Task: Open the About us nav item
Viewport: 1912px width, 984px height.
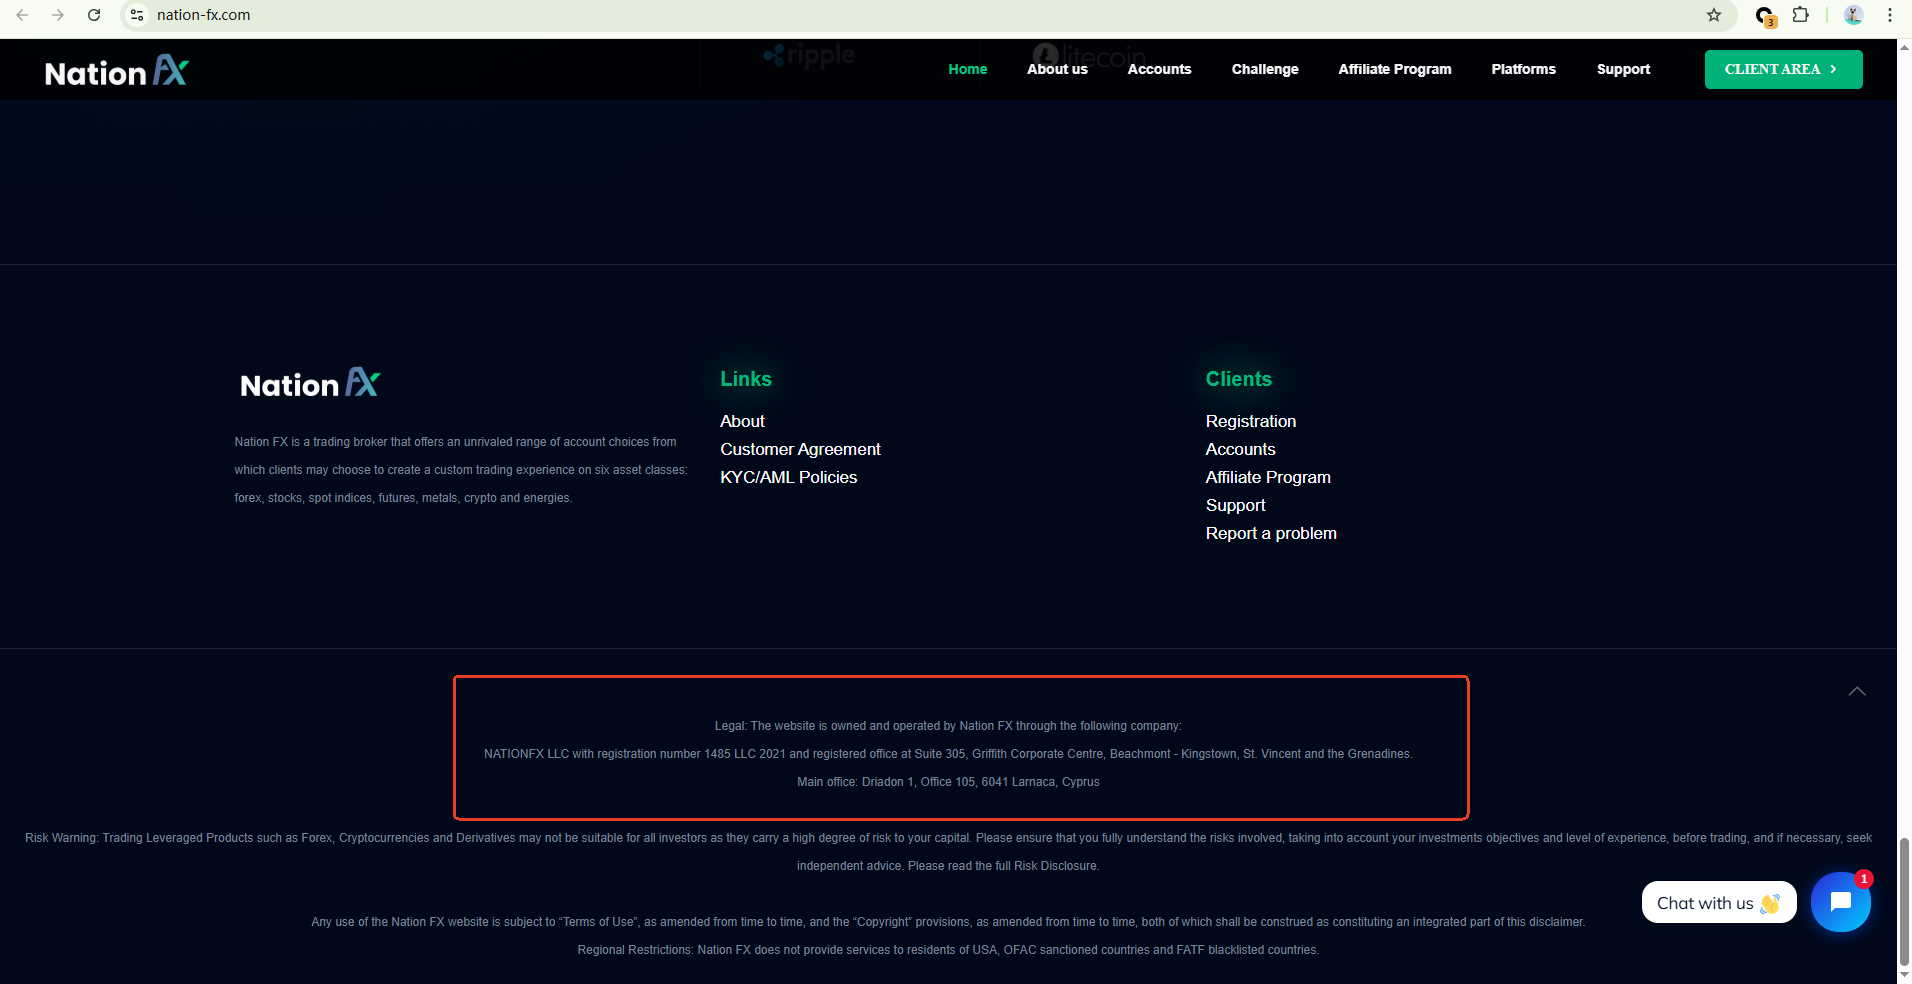Action: [x=1057, y=69]
